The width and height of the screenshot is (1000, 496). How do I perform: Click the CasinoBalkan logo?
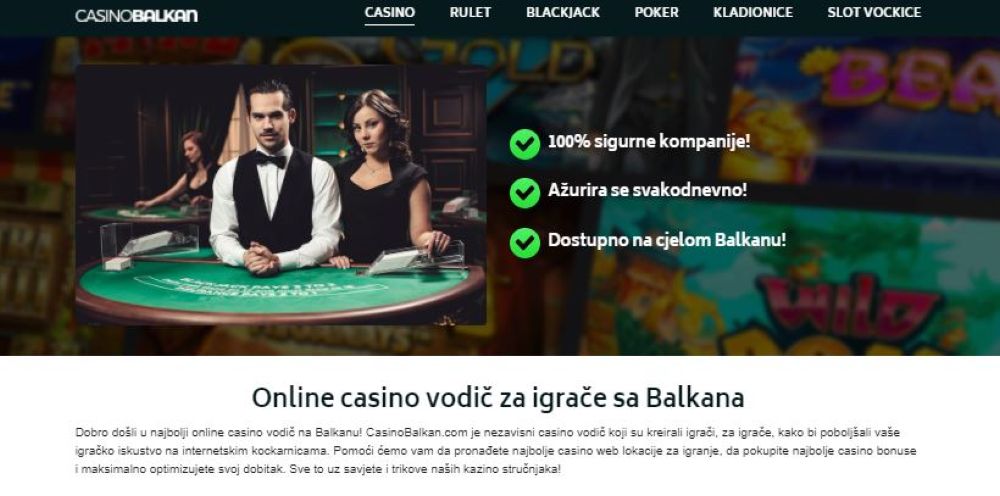[x=136, y=15]
